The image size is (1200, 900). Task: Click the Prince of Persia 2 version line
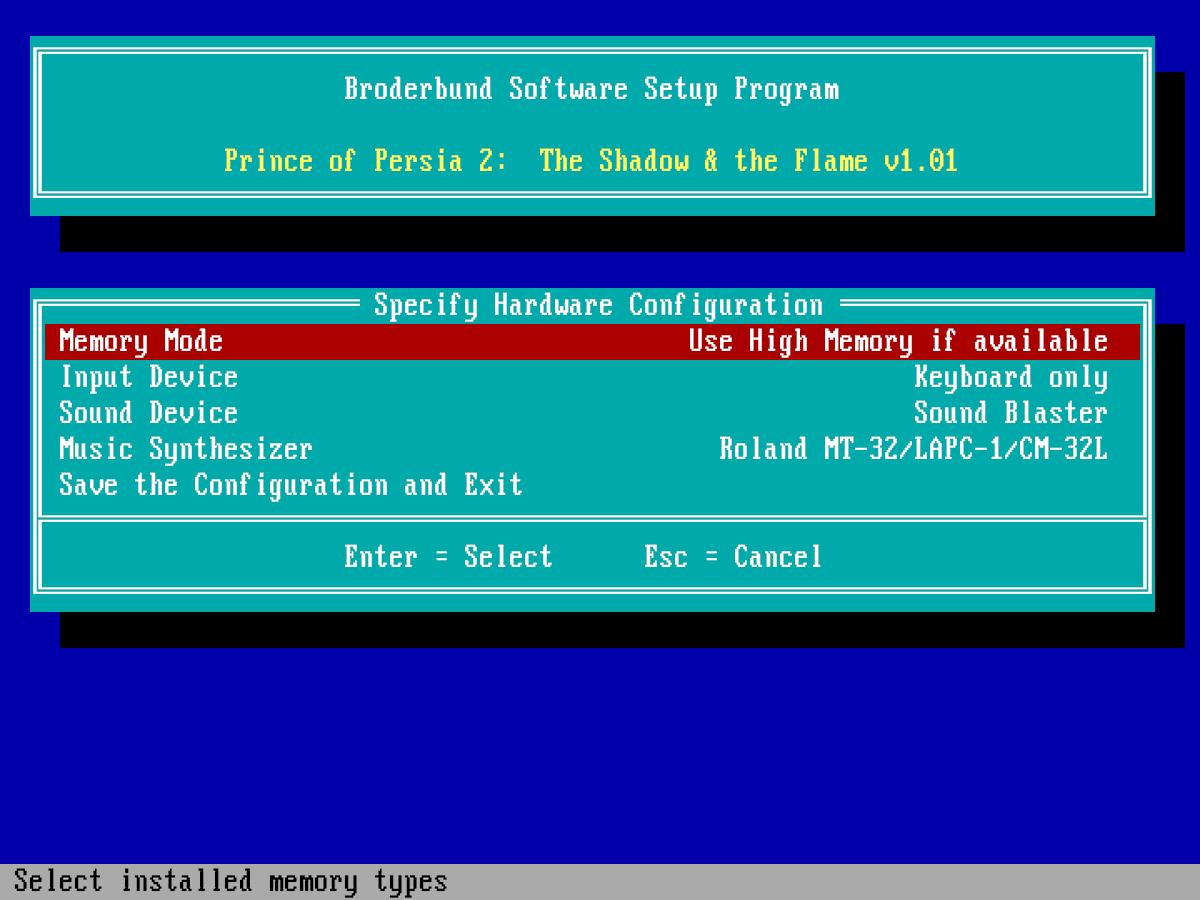pos(591,161)
